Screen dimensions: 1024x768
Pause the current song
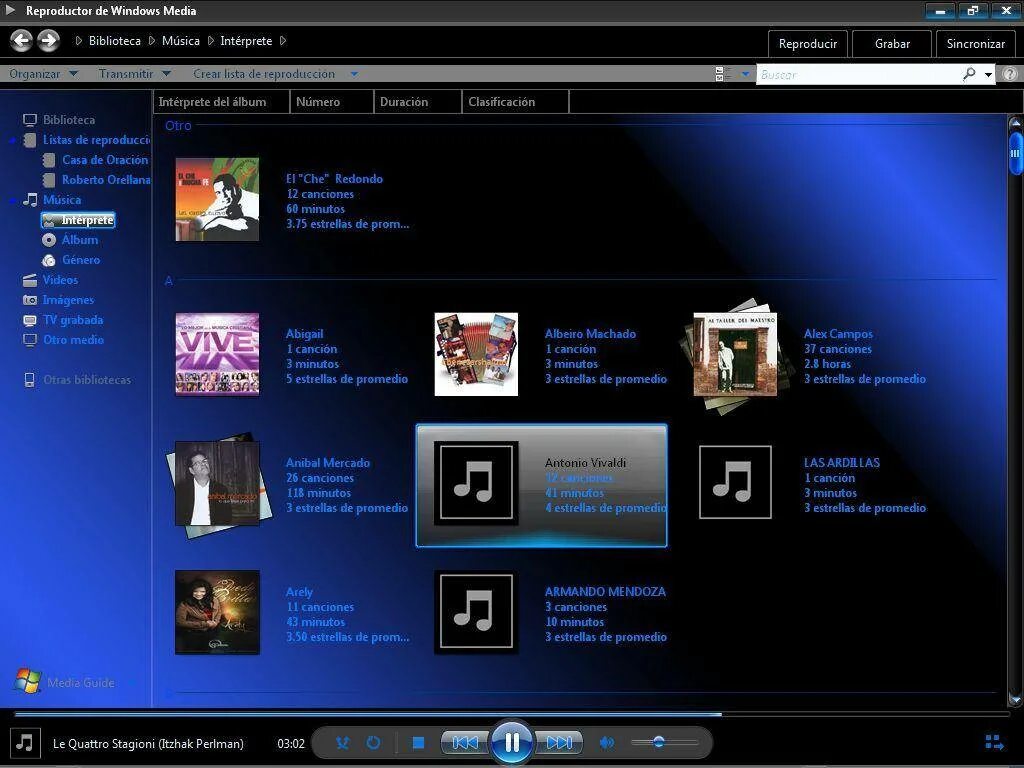pos(512,743)
